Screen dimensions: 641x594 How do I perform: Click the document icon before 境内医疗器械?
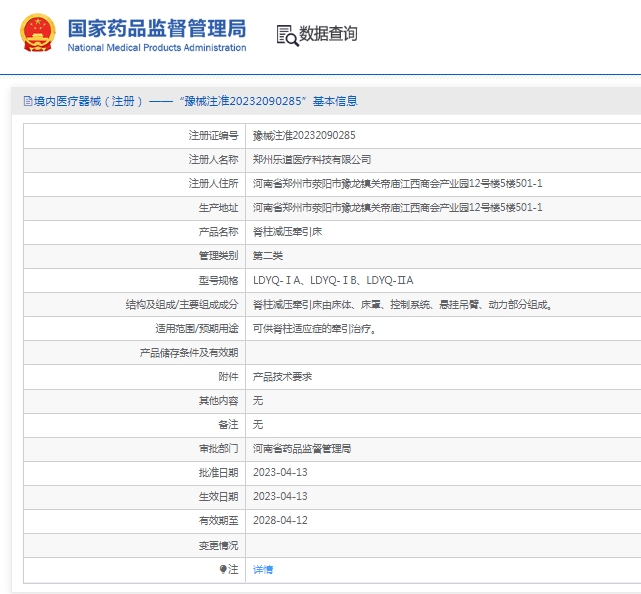(x=28, y=101)
